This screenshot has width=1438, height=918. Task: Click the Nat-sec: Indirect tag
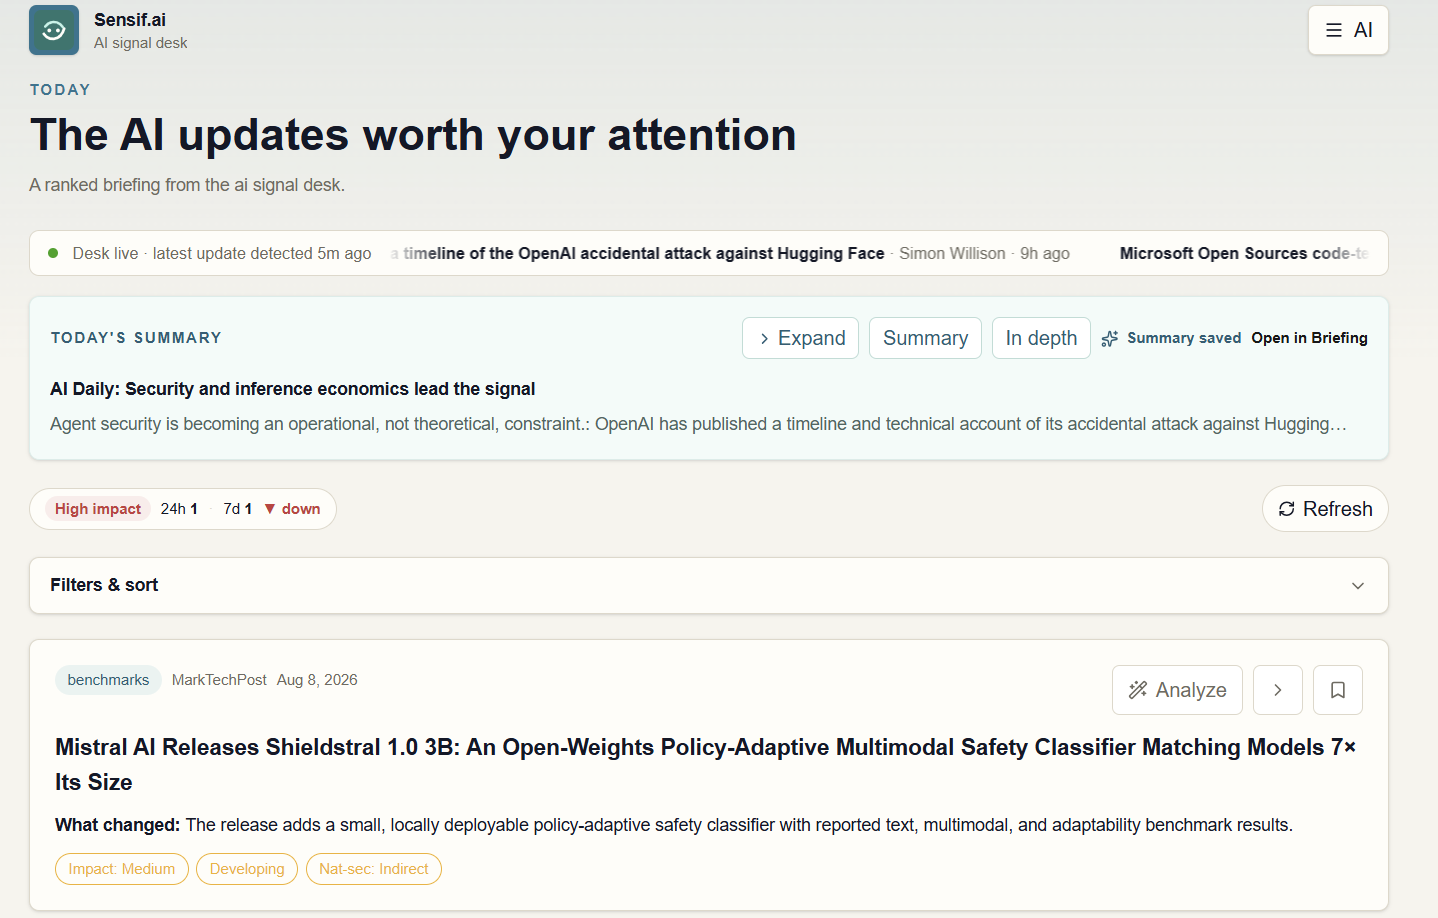374,869
